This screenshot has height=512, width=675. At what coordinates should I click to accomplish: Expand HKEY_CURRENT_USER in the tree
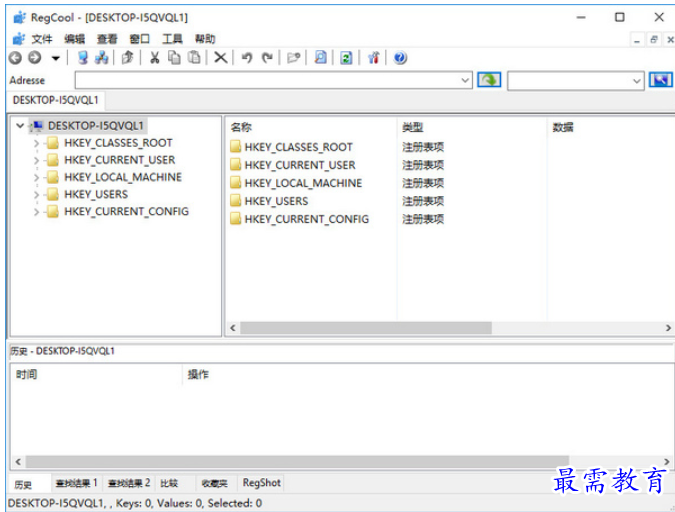37,161
